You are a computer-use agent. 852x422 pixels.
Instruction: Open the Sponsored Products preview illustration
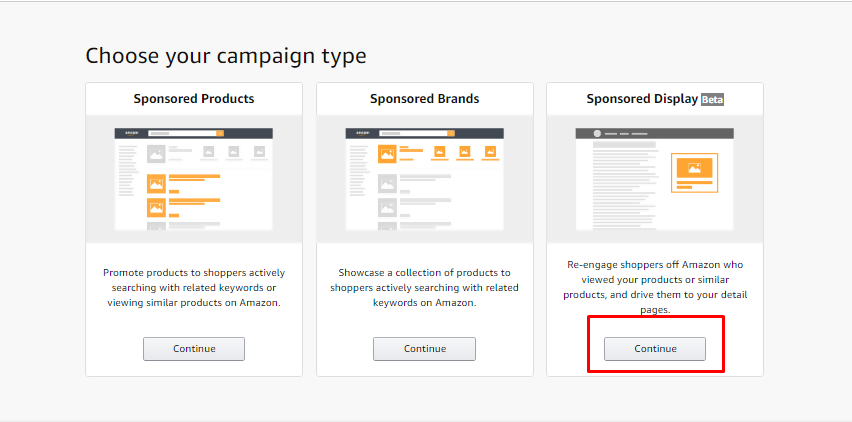click(194, 179)
